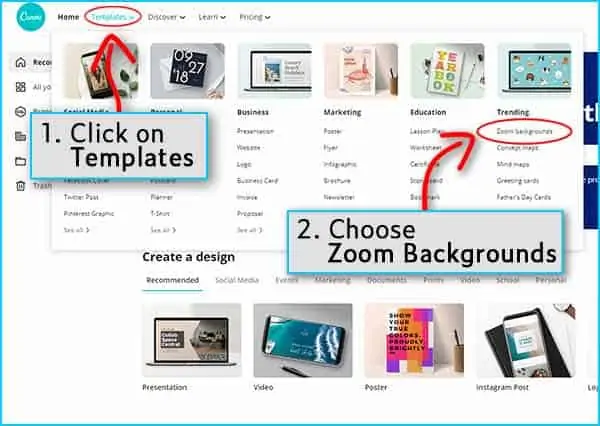This screenshot has height=426, width=600.
Task: Open Poster under Marketing column
Action: click(x=333, y=131)
